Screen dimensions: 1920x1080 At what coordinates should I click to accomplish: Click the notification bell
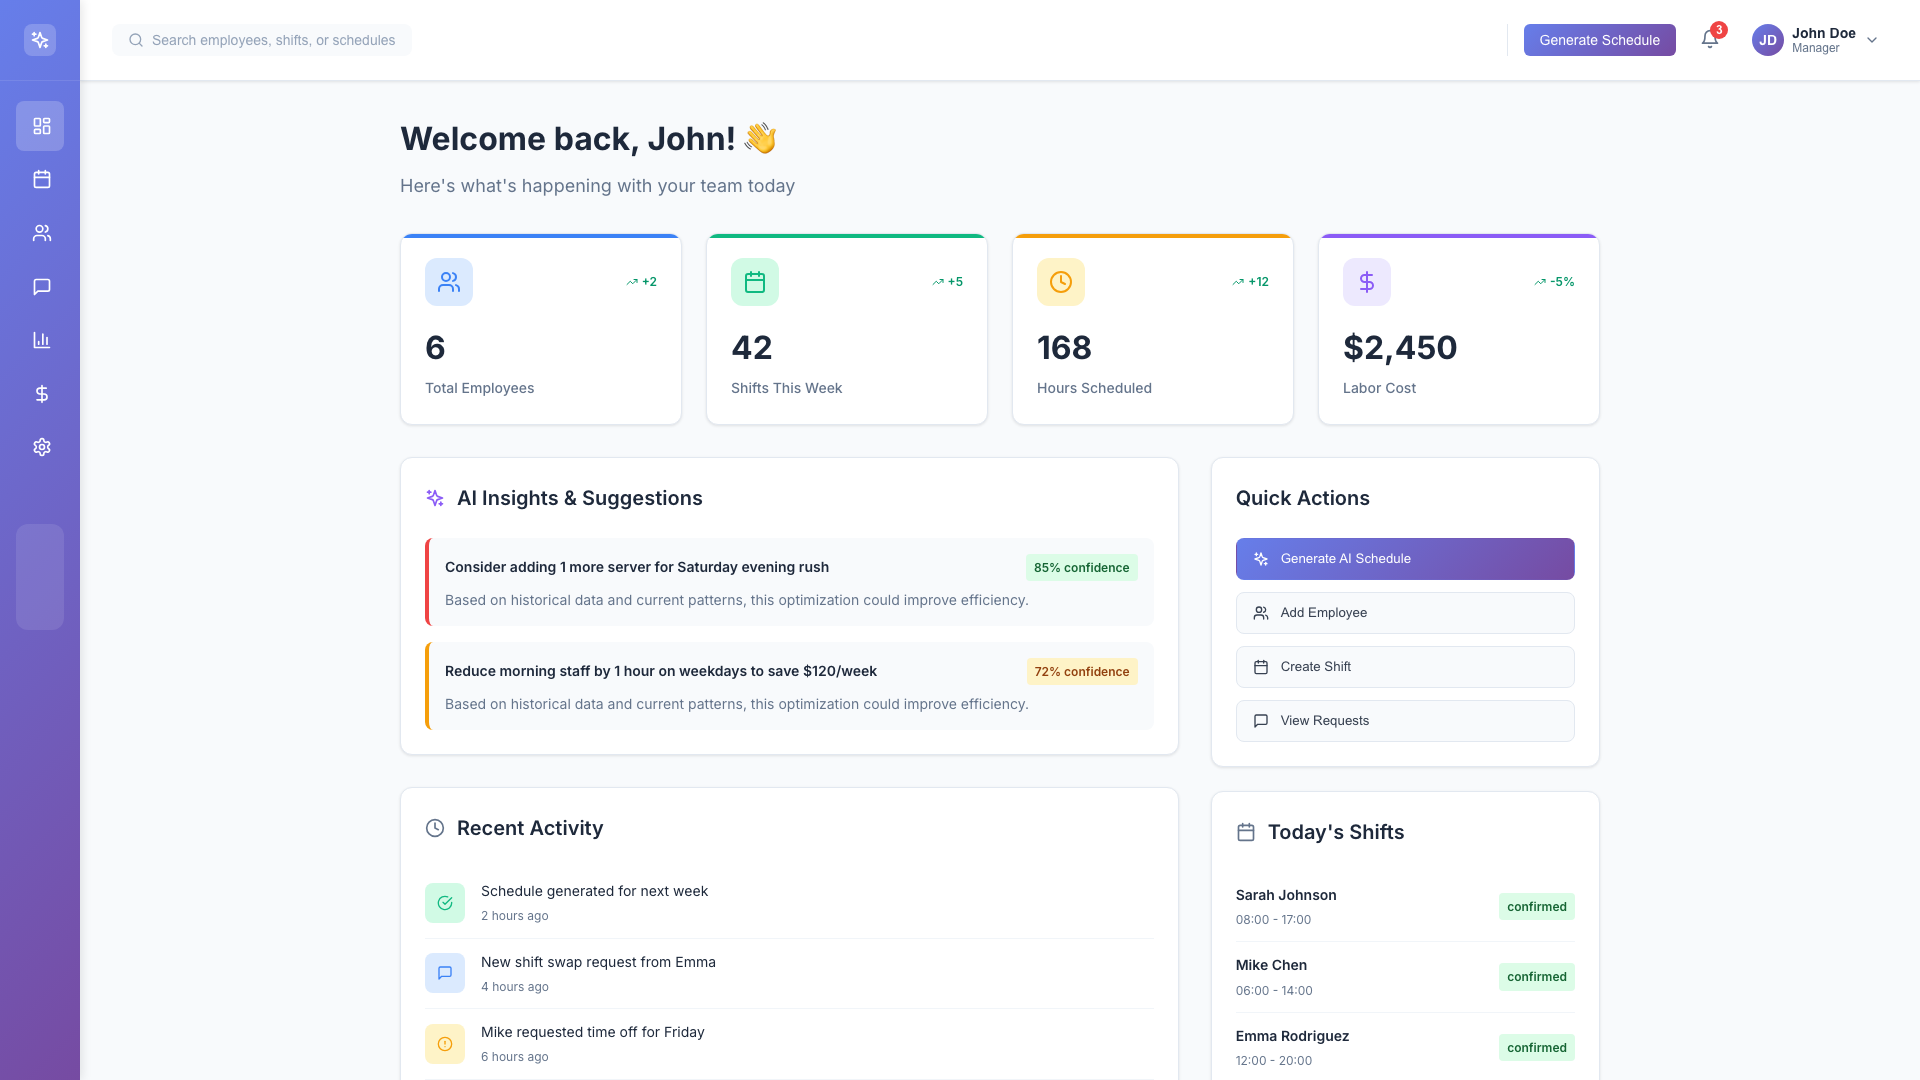(x=1710, y=40)
